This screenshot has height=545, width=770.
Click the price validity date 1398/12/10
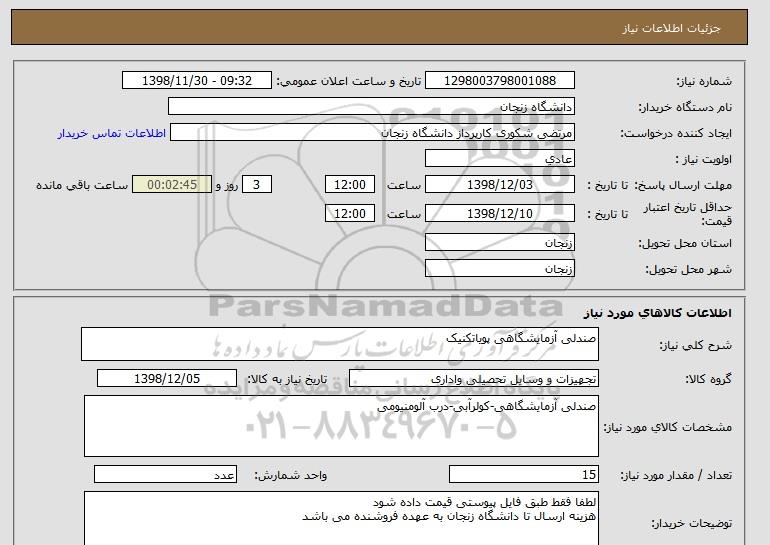coord(499,214)
